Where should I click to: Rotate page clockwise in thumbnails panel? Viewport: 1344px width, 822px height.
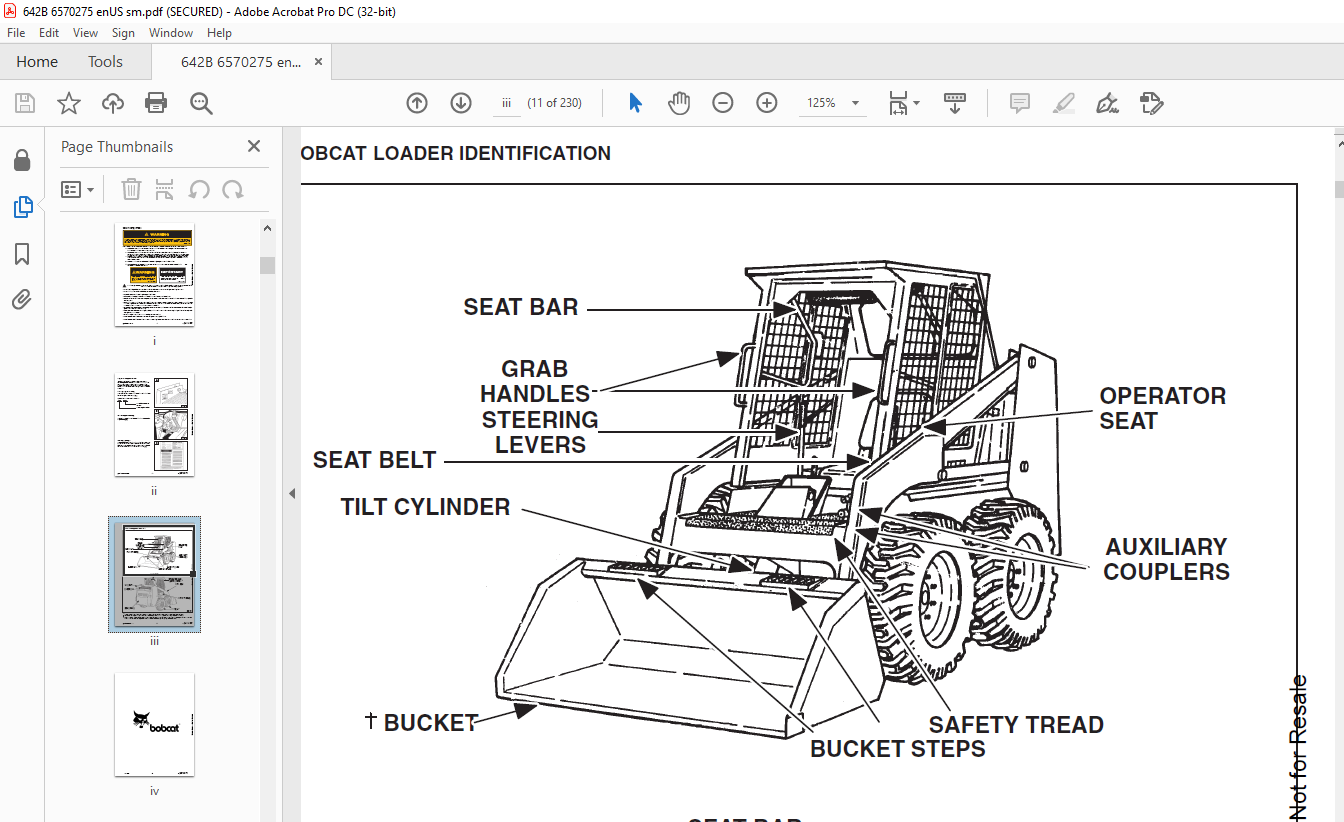point(233,189)
